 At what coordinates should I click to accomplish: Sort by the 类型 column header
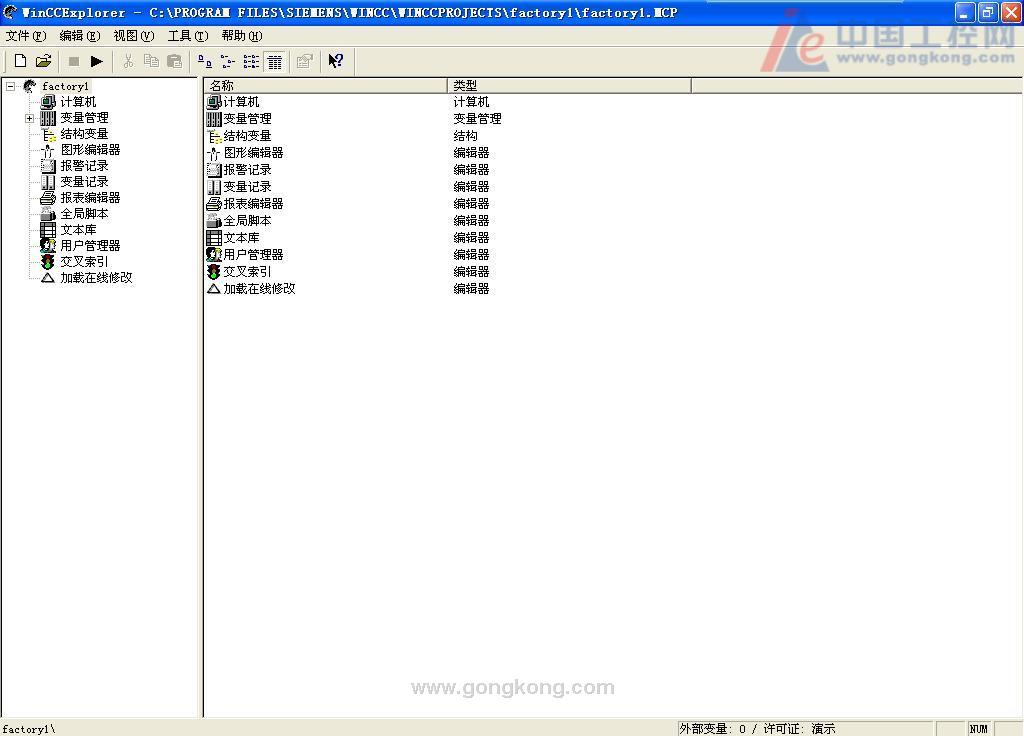[x=569, y=86]
